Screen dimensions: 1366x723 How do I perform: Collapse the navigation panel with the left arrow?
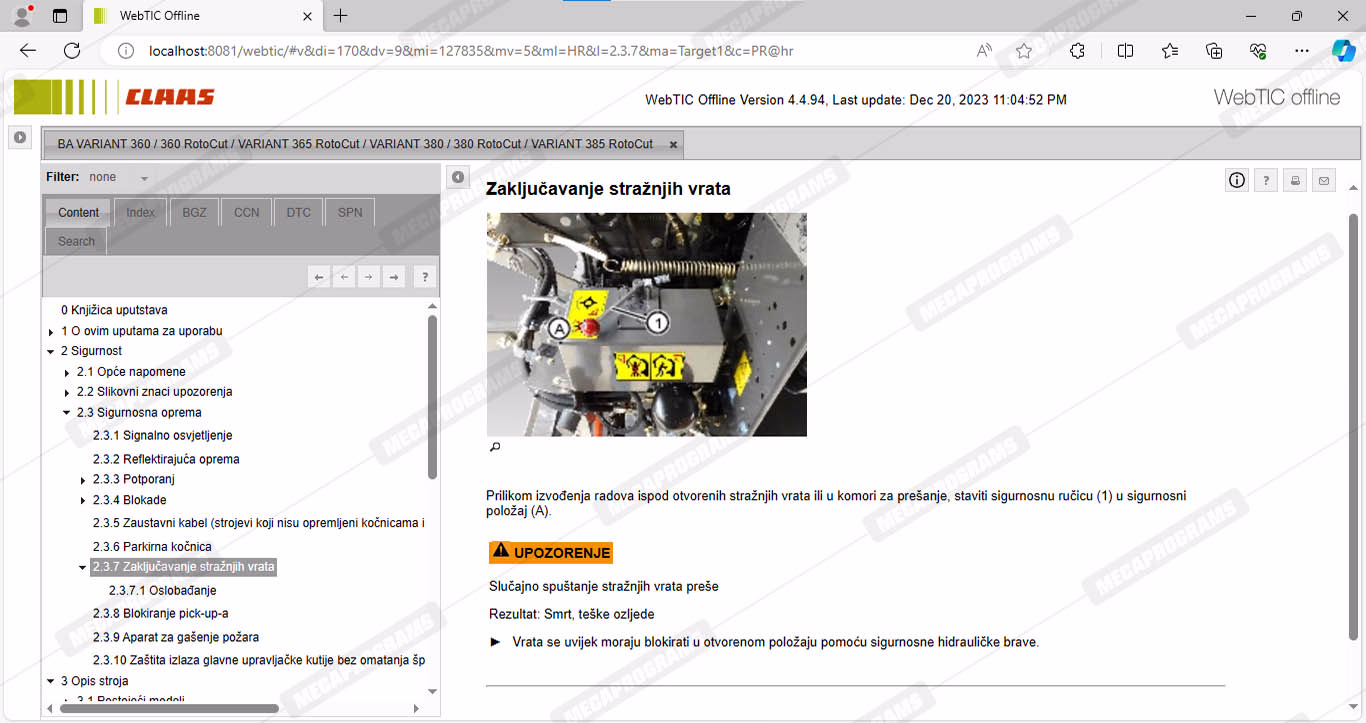click(x=457, y=177)
